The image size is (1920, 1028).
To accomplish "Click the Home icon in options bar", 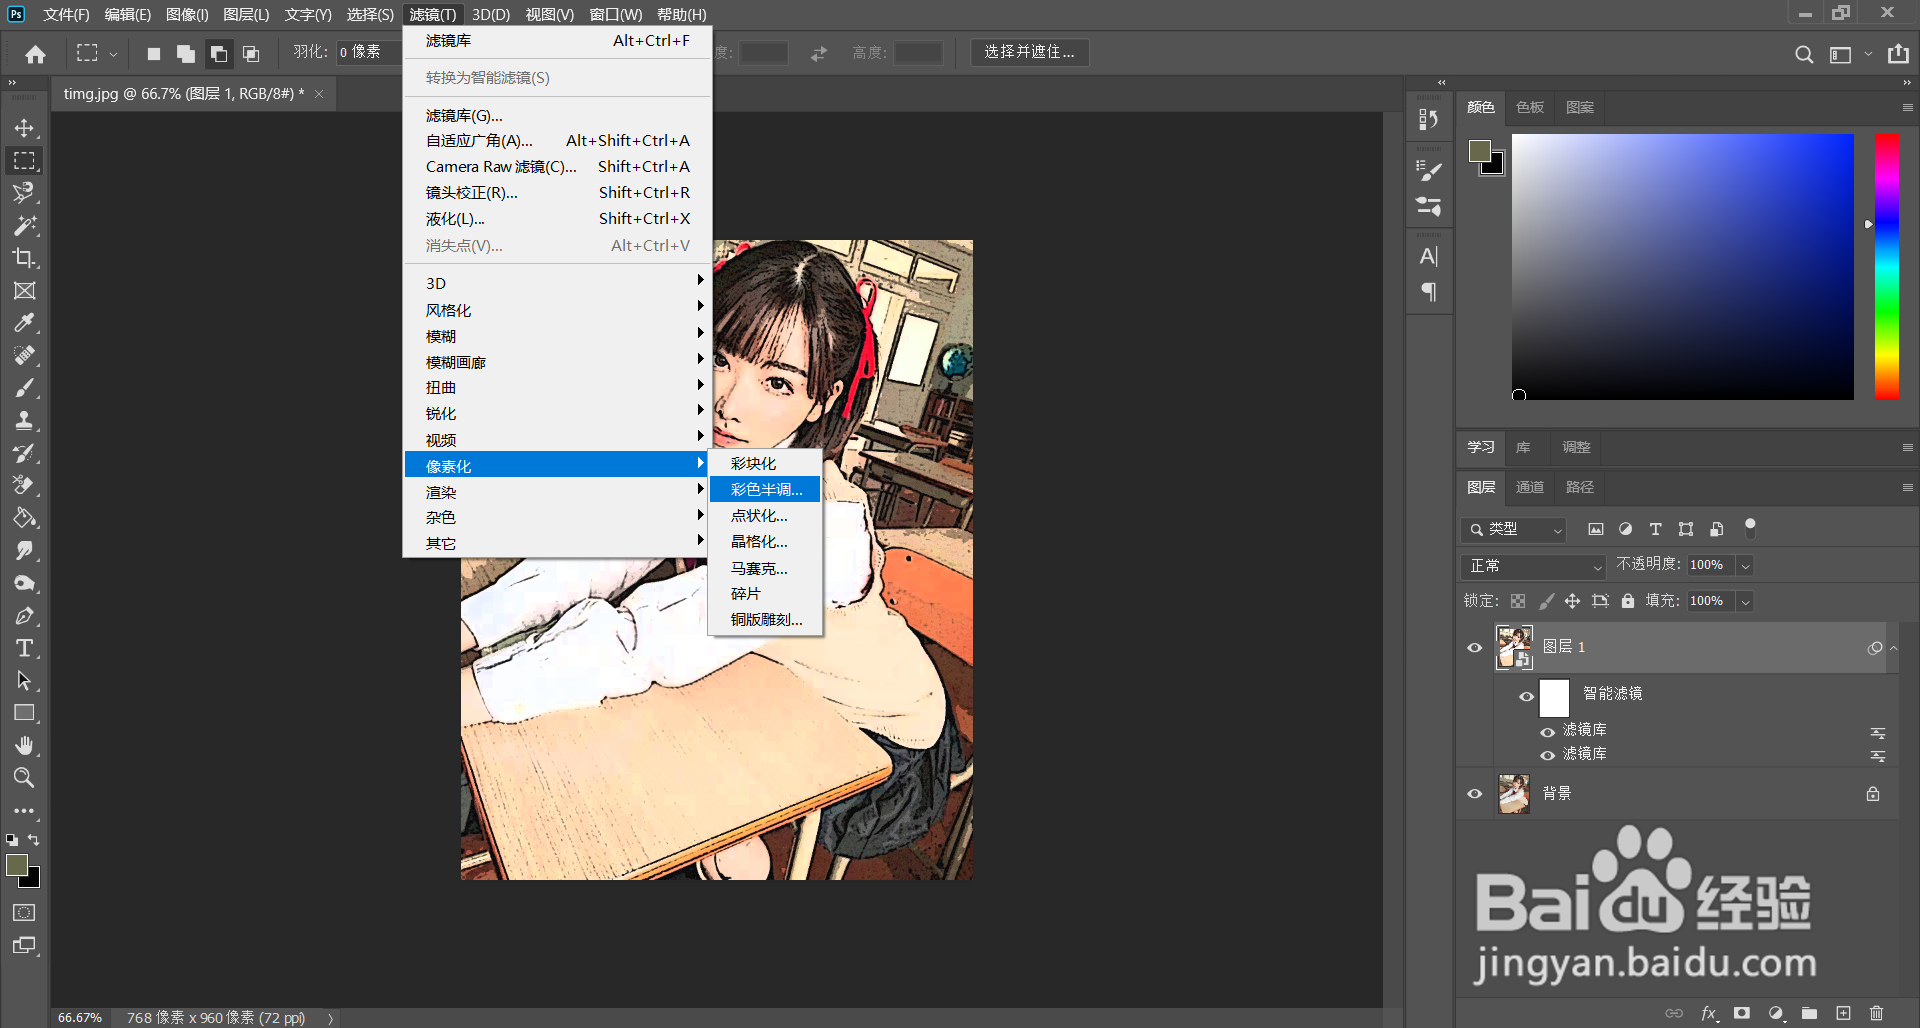I will [36, 54].
